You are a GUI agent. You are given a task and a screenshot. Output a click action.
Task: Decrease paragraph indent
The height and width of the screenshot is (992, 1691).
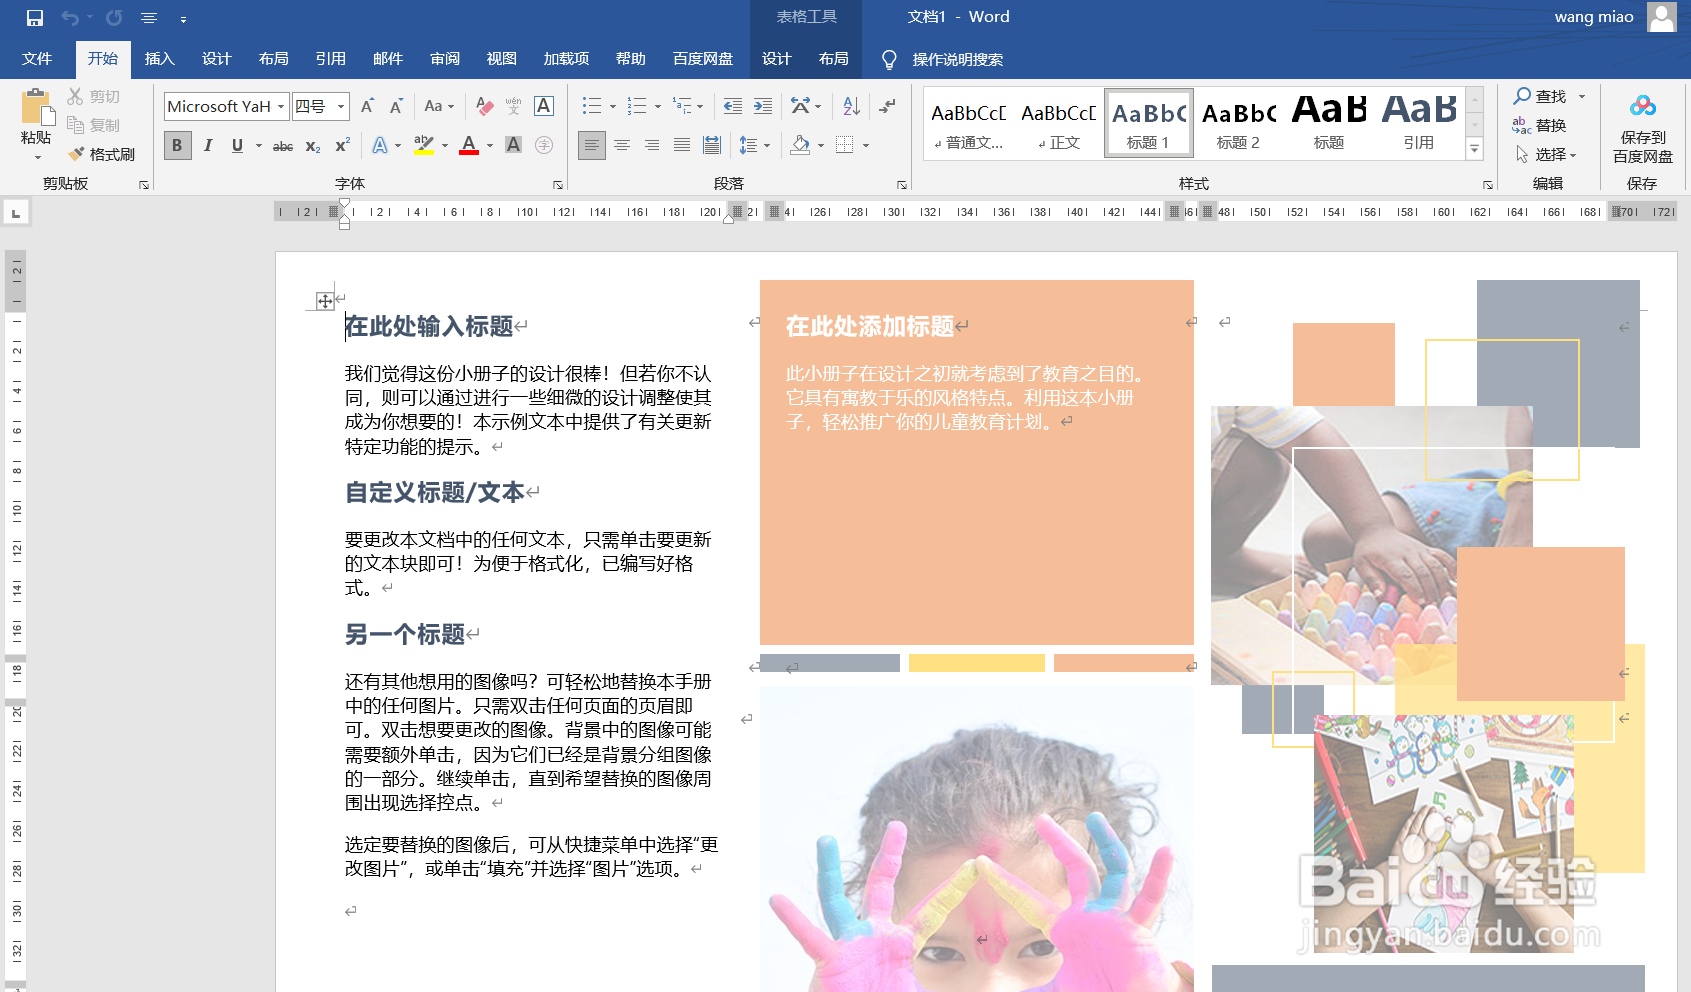733,106
